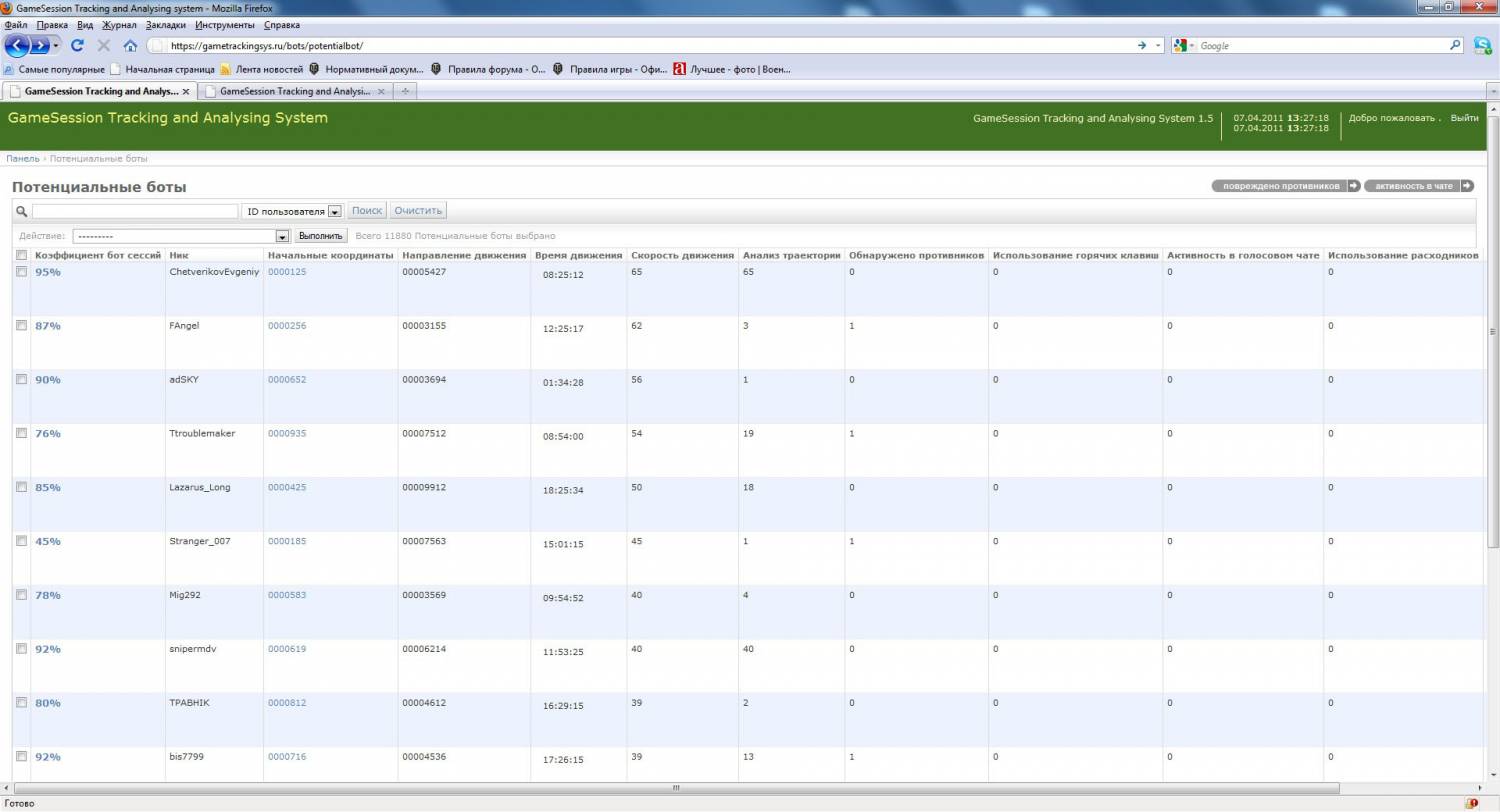Click the Stop loading X icon
The image size is (1500, 812).
coord(104,45)
